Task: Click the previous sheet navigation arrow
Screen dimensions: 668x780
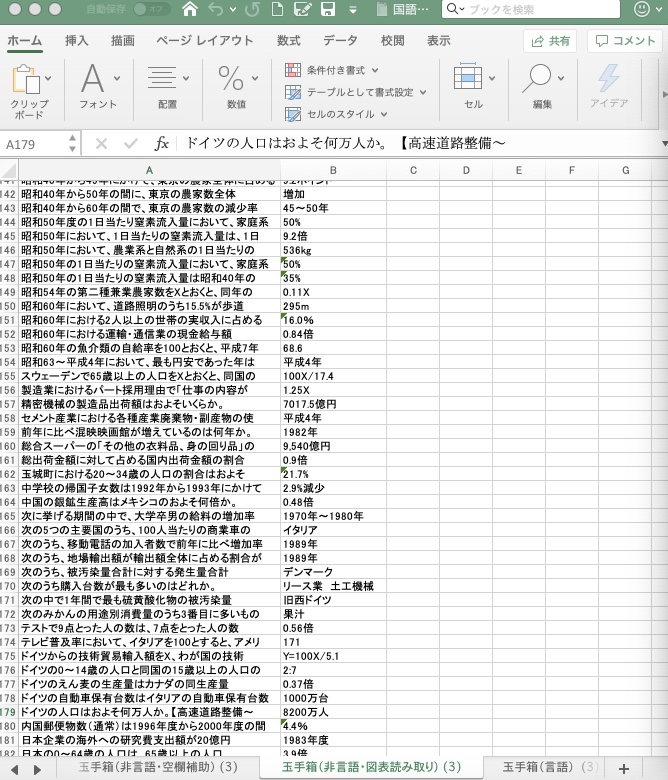Action: click(14, 769)
